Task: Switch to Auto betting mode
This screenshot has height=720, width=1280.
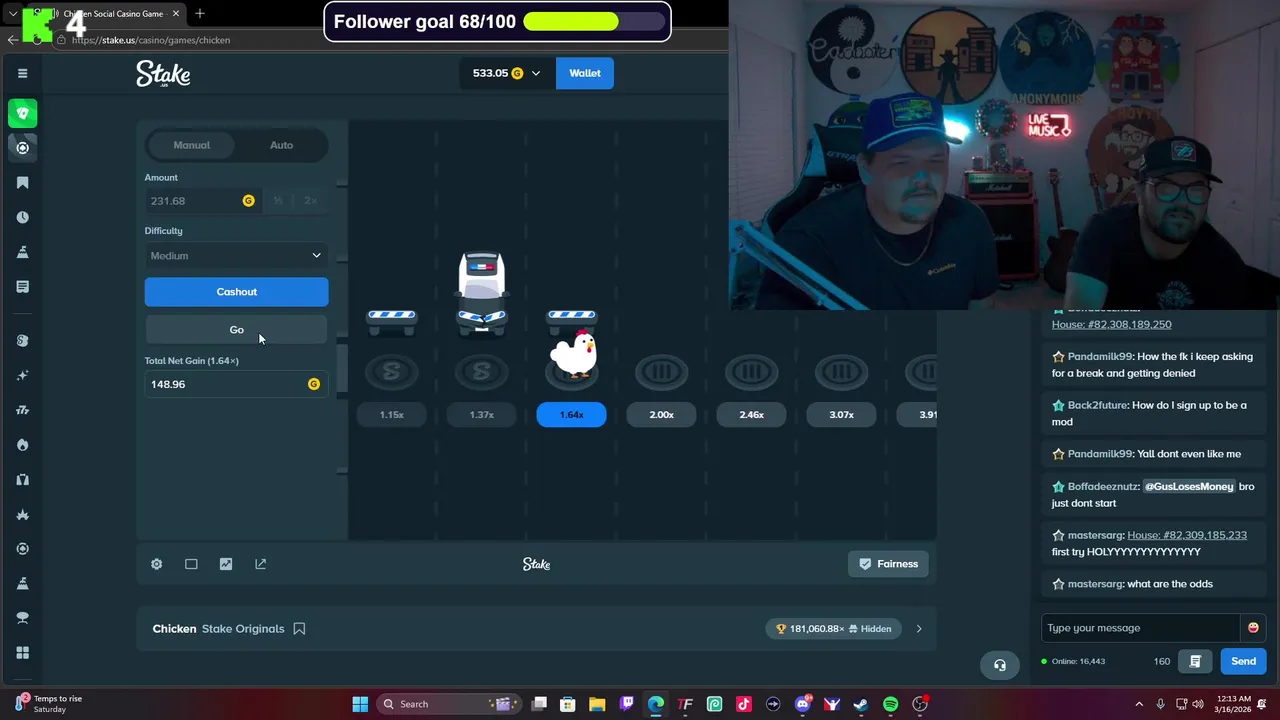Action: coord(281,145)
